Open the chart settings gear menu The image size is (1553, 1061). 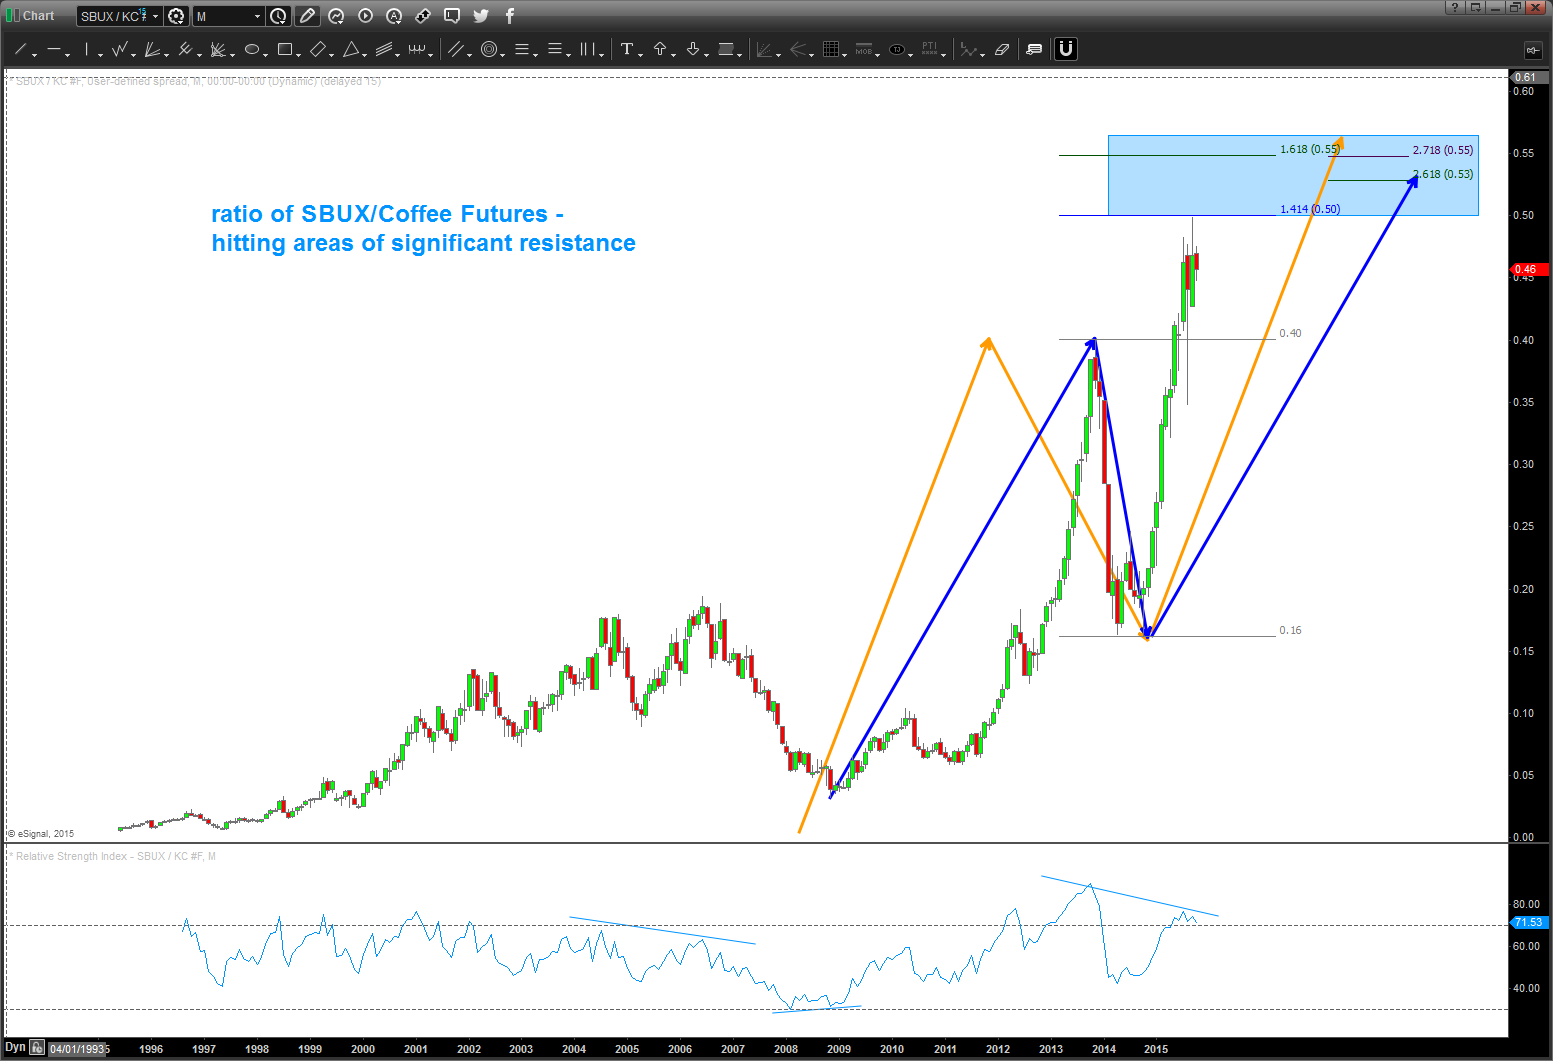pyautogui.click(x=176, y=16)
